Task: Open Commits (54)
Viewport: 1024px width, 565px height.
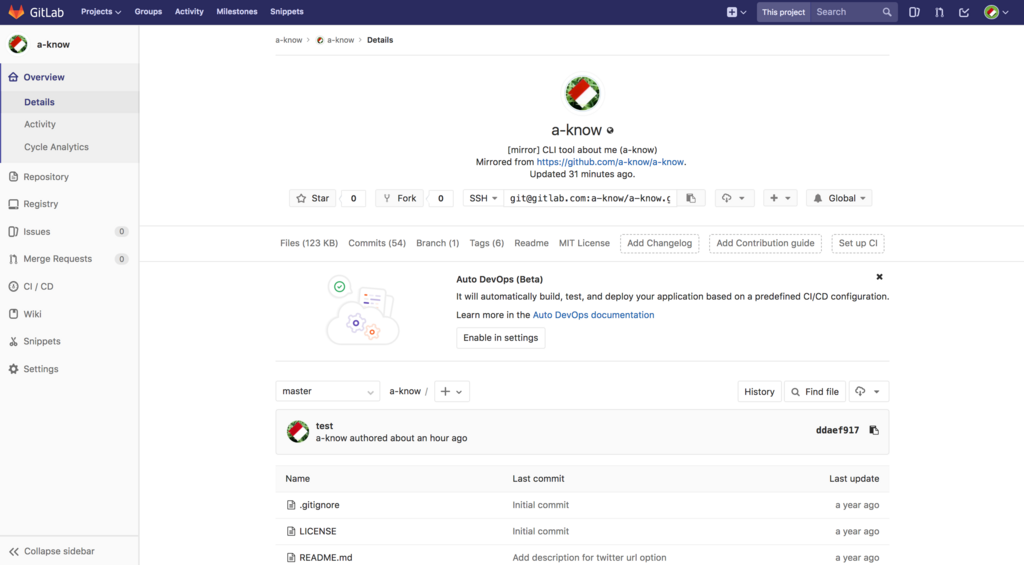Action: tap(377, 243)
